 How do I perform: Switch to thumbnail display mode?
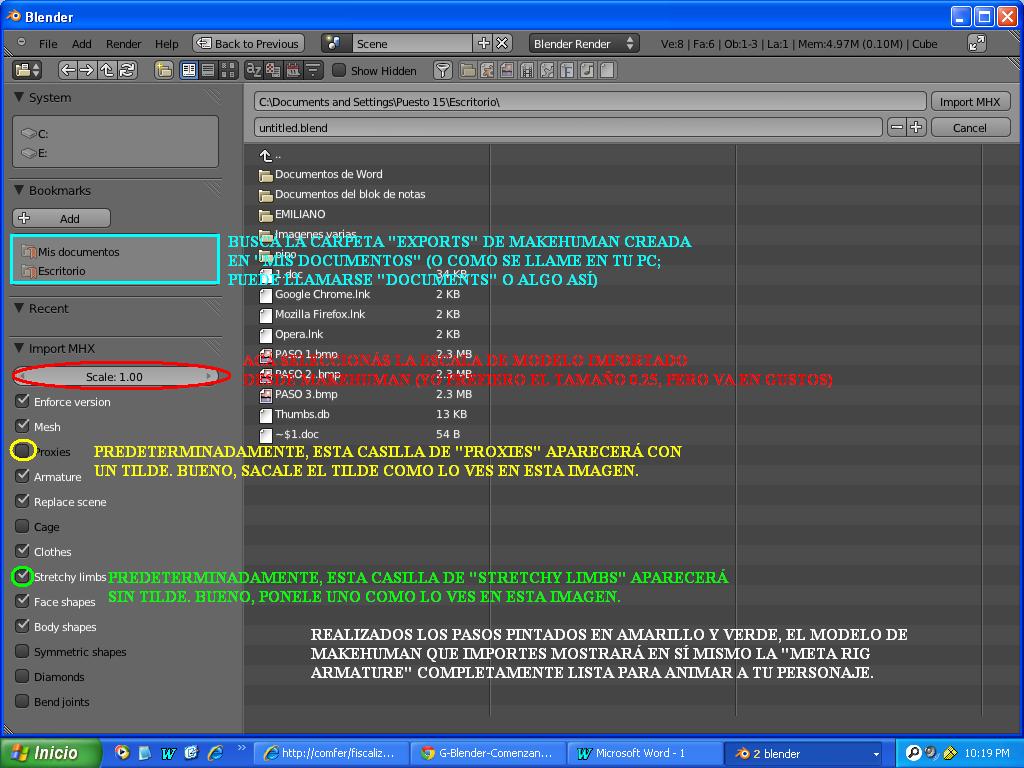coord(228,70)
